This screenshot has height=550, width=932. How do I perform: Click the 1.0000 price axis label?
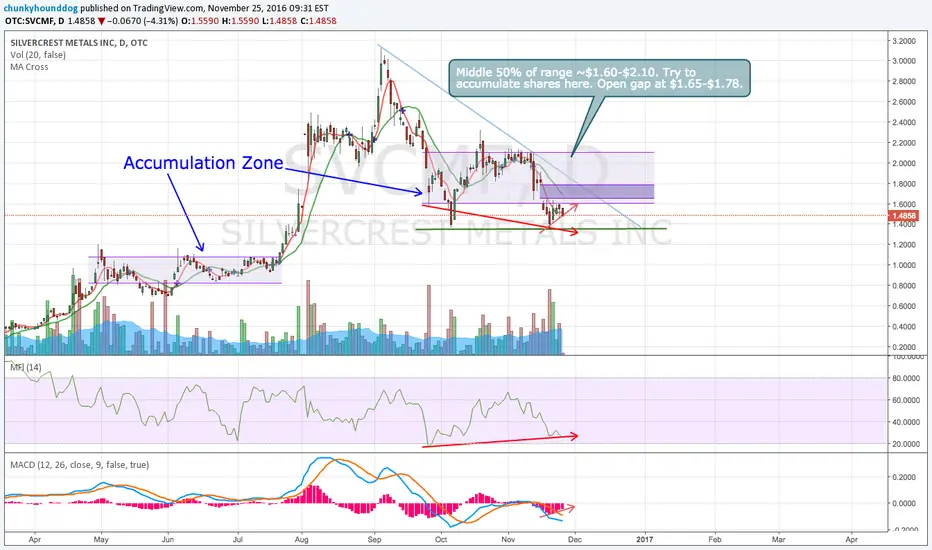(x=903, y=265)
